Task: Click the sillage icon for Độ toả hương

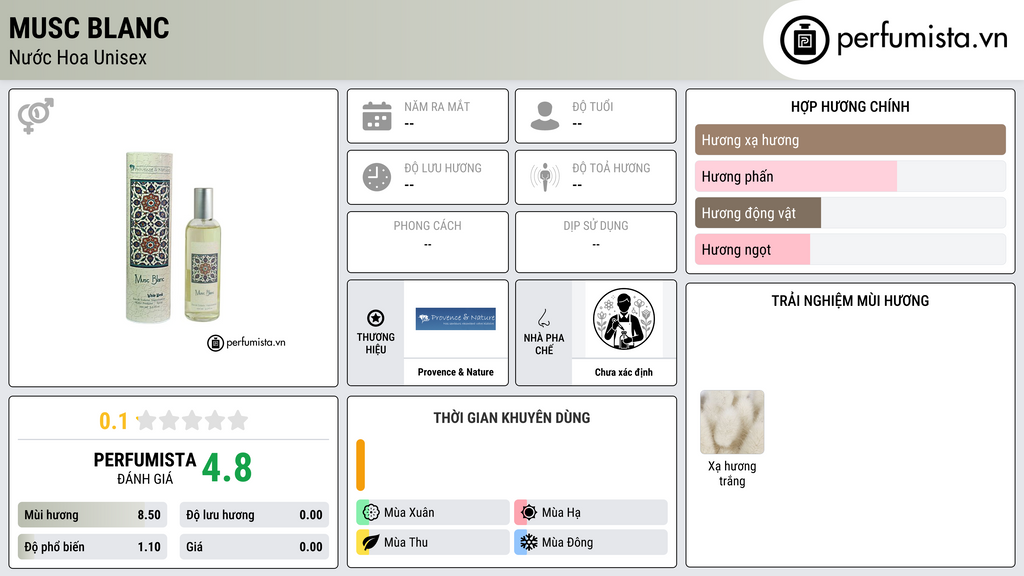Action: 545,177
